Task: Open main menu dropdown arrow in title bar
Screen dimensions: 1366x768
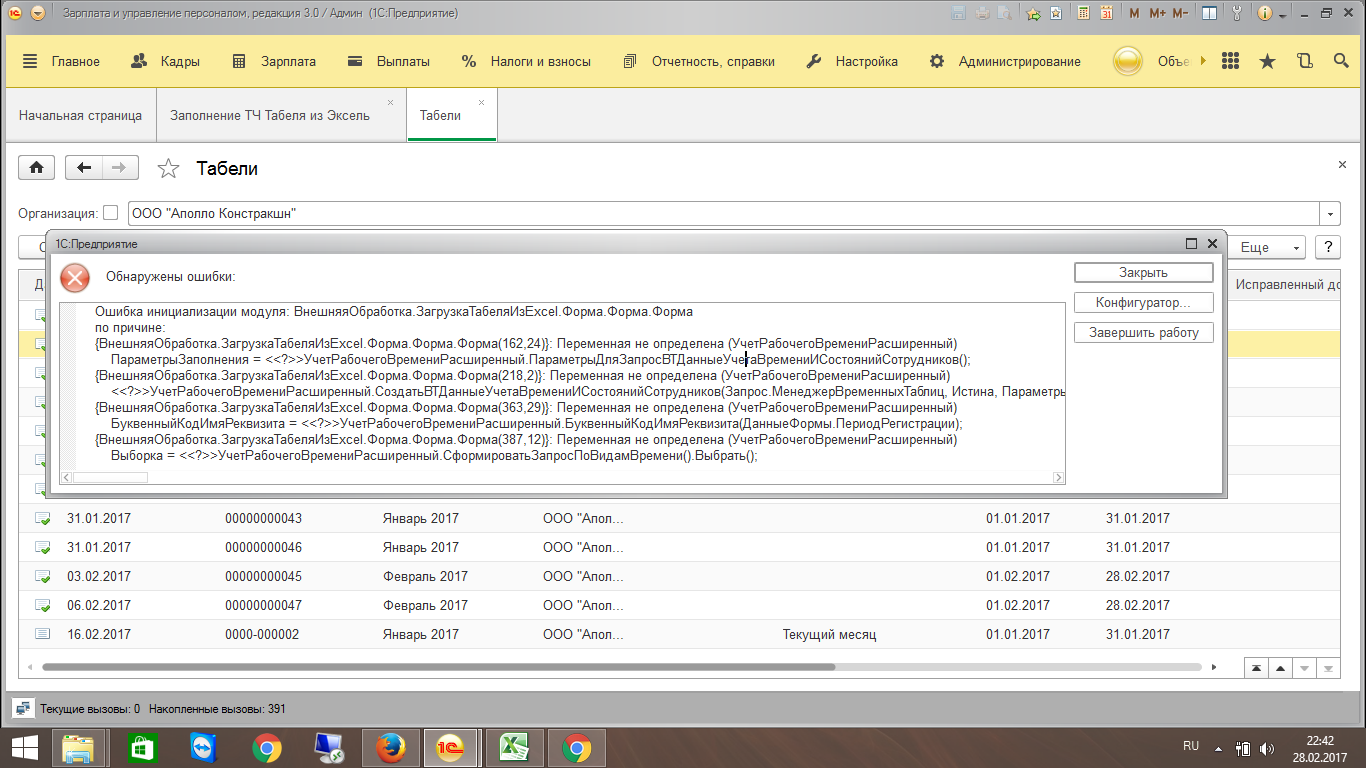Action: pos(38,14)
